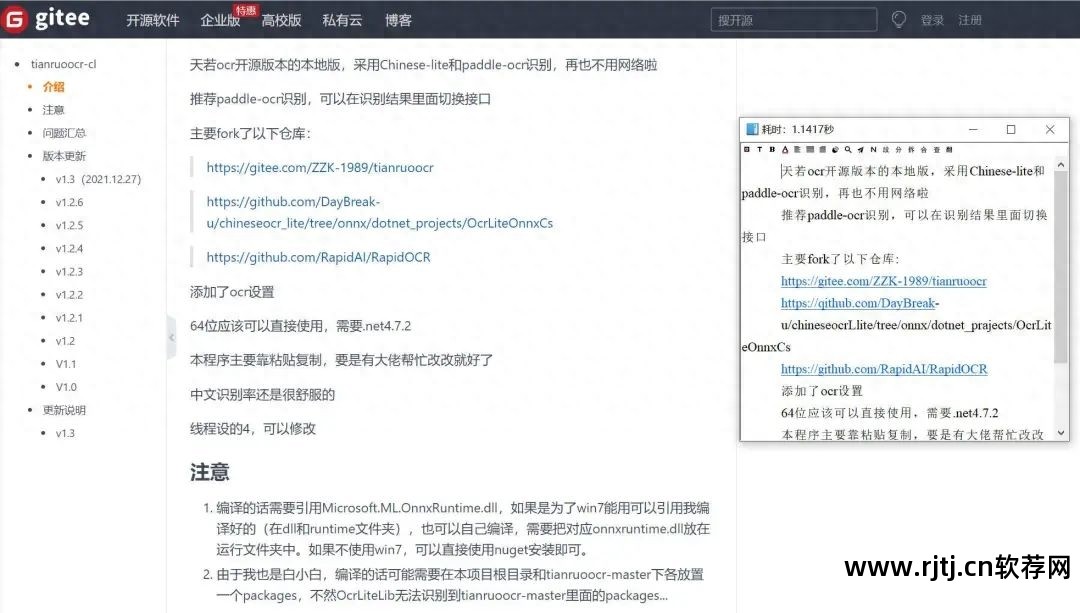Open v1.2.5 entry in sidebar
Viewport: 1080px width, 613px height.
click(x=70, y=225)
